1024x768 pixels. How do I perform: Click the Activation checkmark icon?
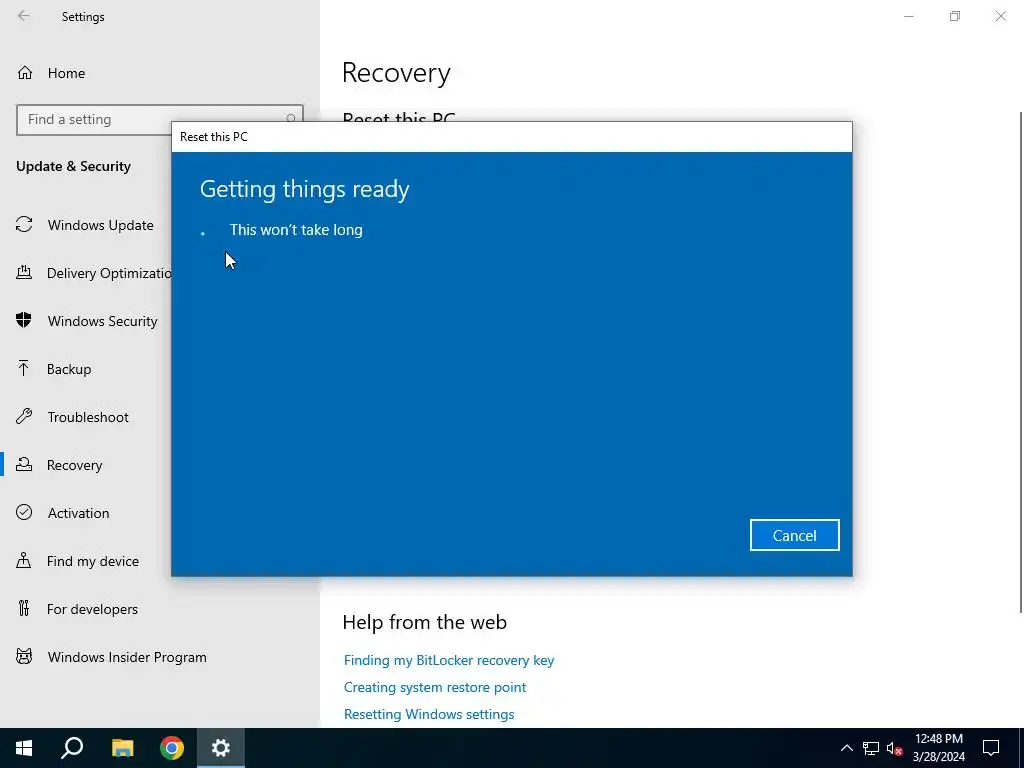(x=24, y=513)
